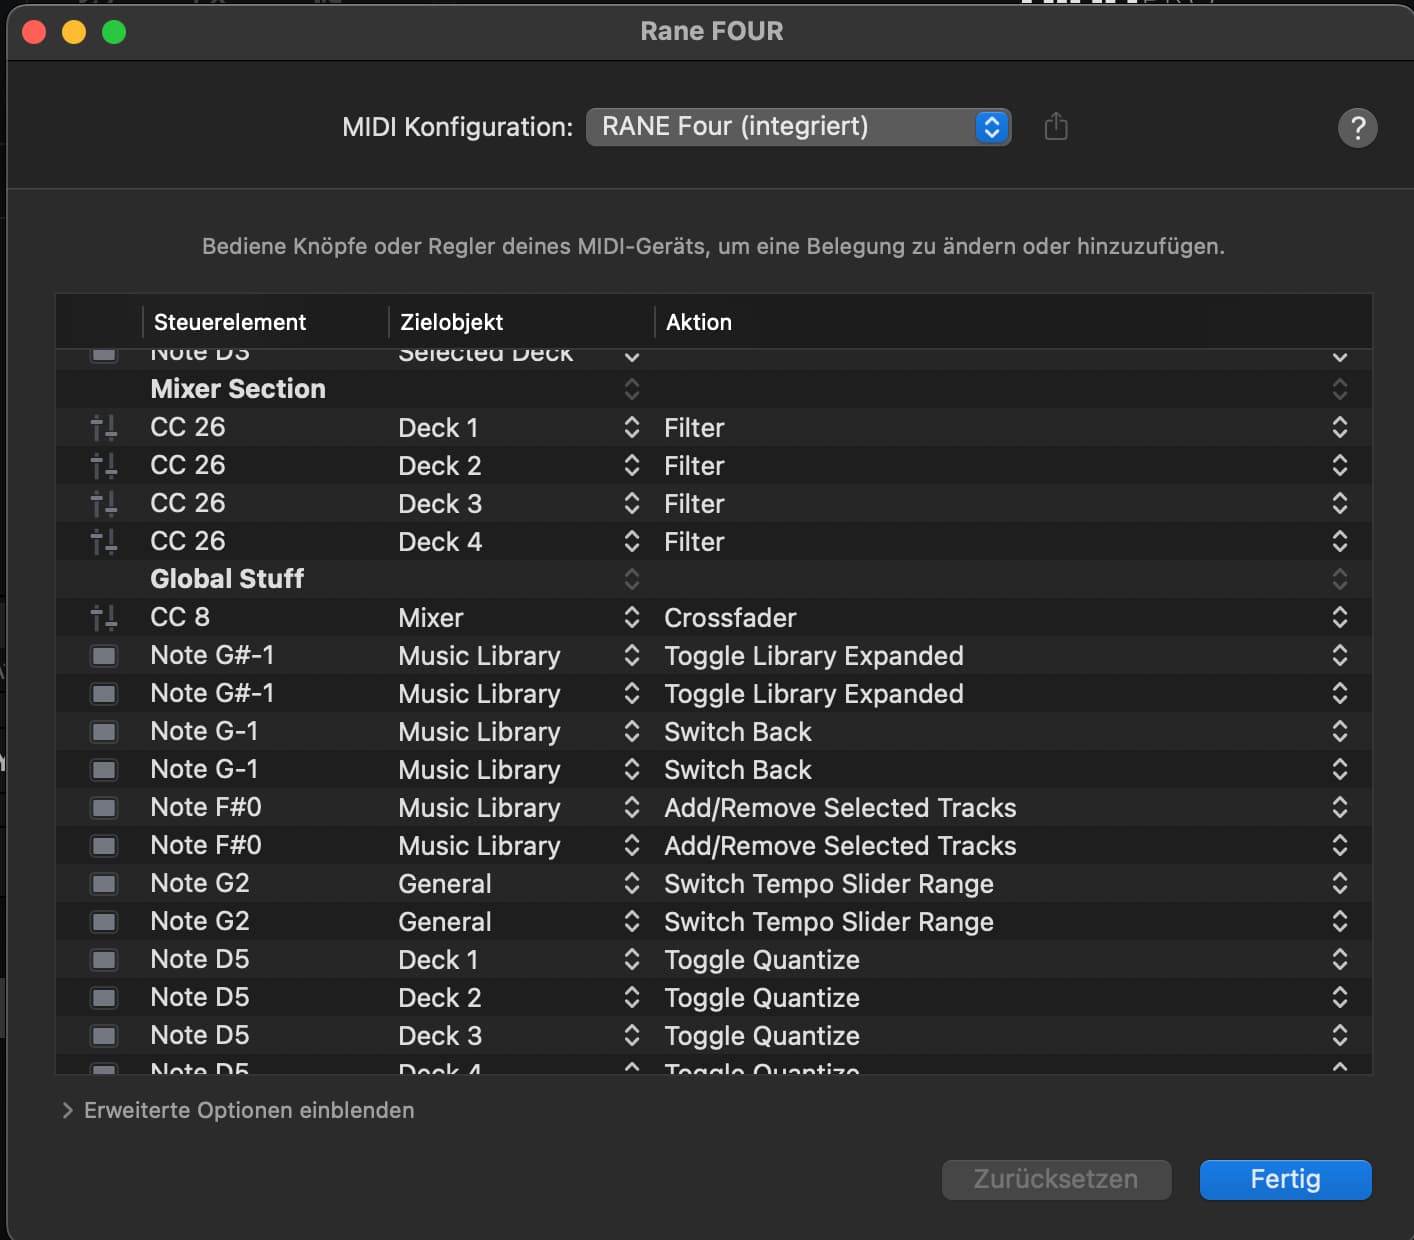Open help with the question mark button
The width and height of the screenshot is (1414, 1240).
(1357, 128)
